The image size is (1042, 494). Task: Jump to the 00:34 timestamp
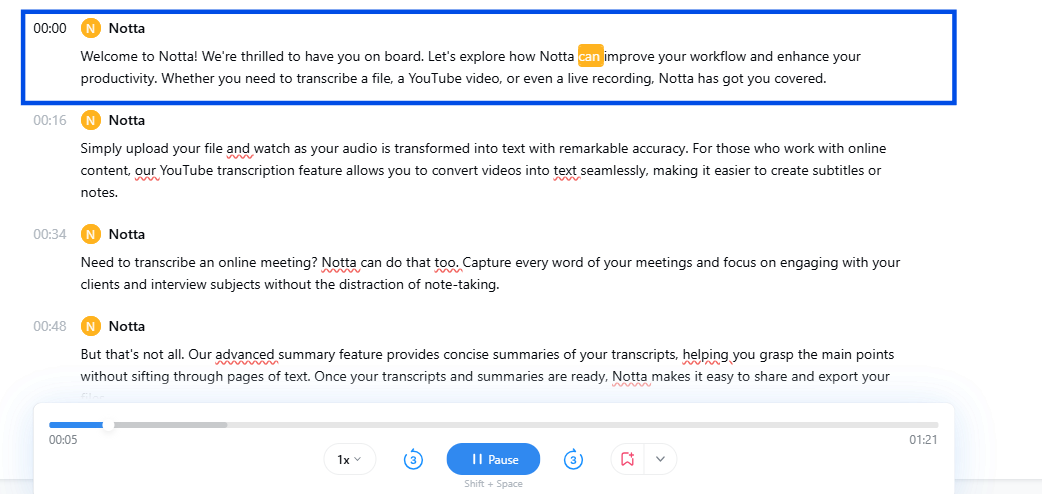pos(50,234)
